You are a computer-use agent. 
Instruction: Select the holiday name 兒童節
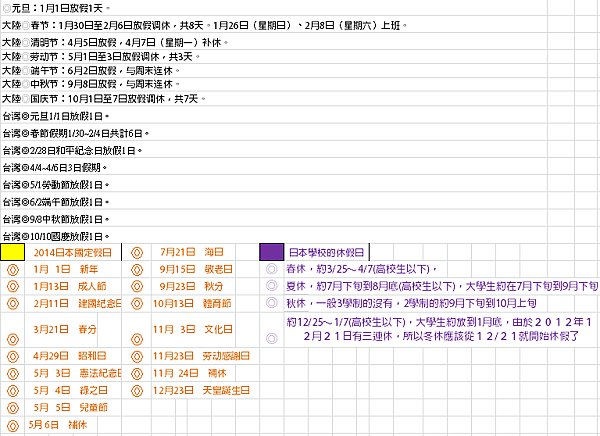point(93,408)
